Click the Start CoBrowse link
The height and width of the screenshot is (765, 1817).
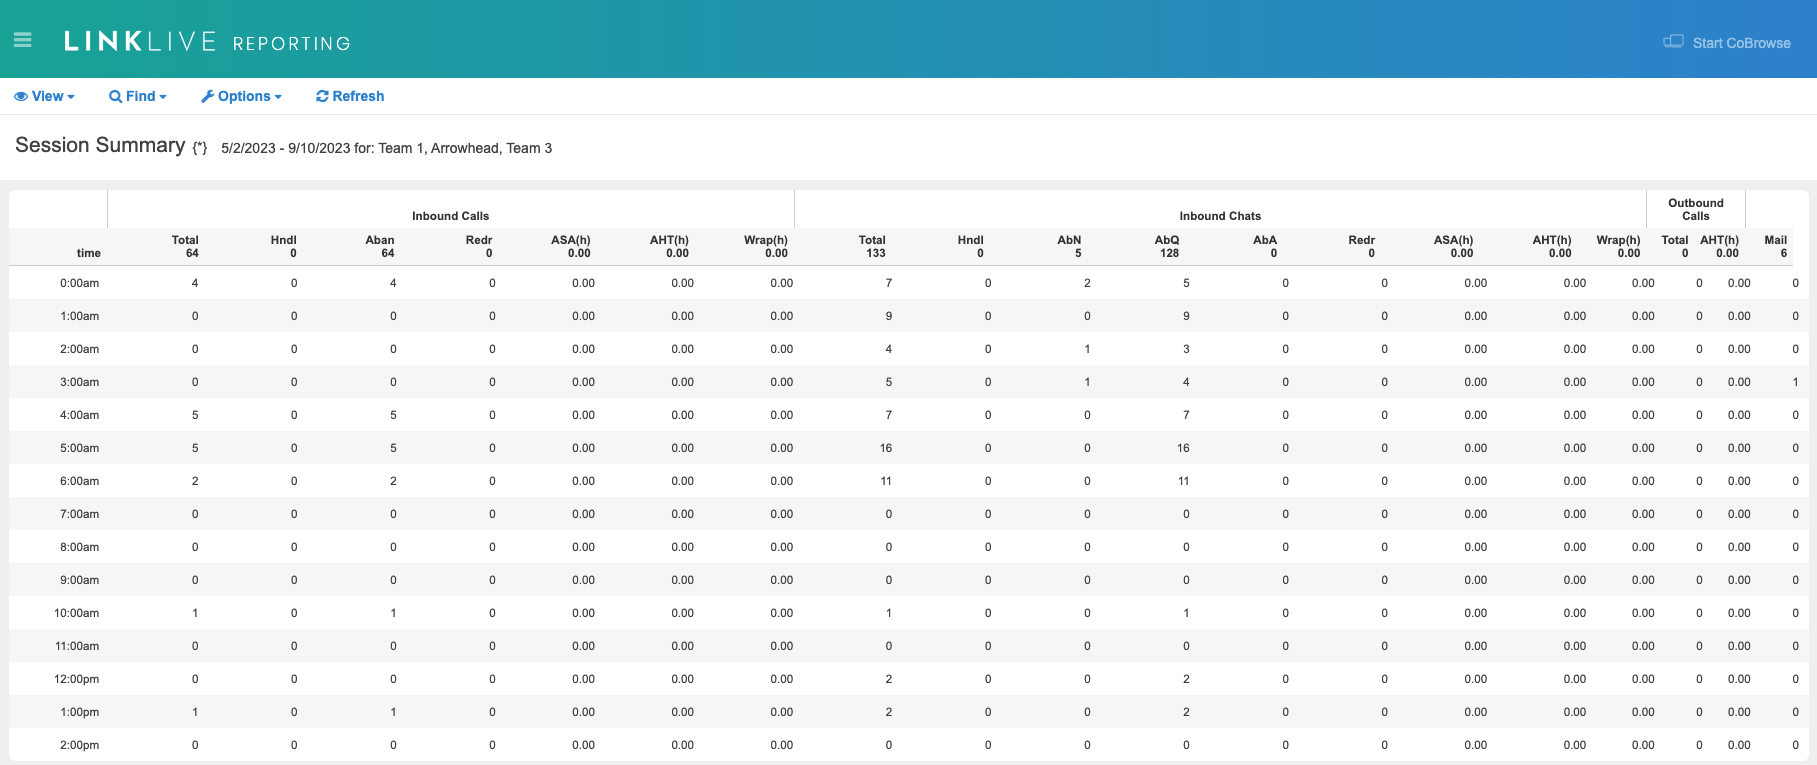click(x=1741, y=43)
